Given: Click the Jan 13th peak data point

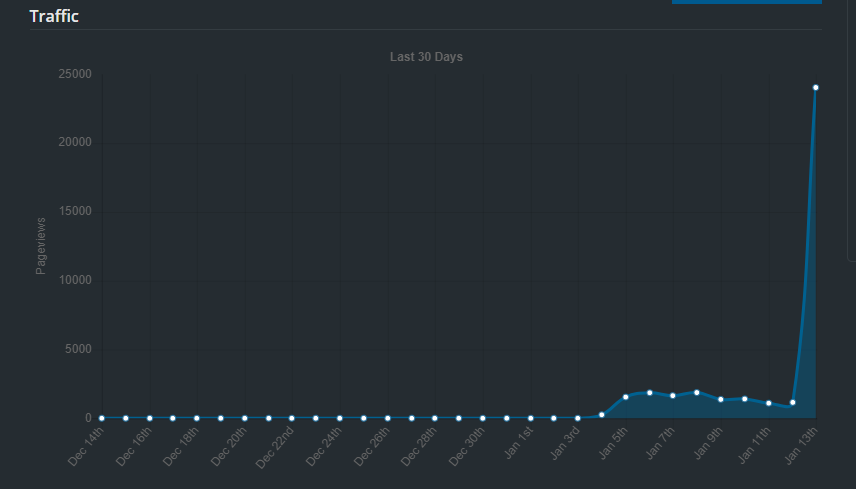Looking at the screenshot, I should pos(816,88).
